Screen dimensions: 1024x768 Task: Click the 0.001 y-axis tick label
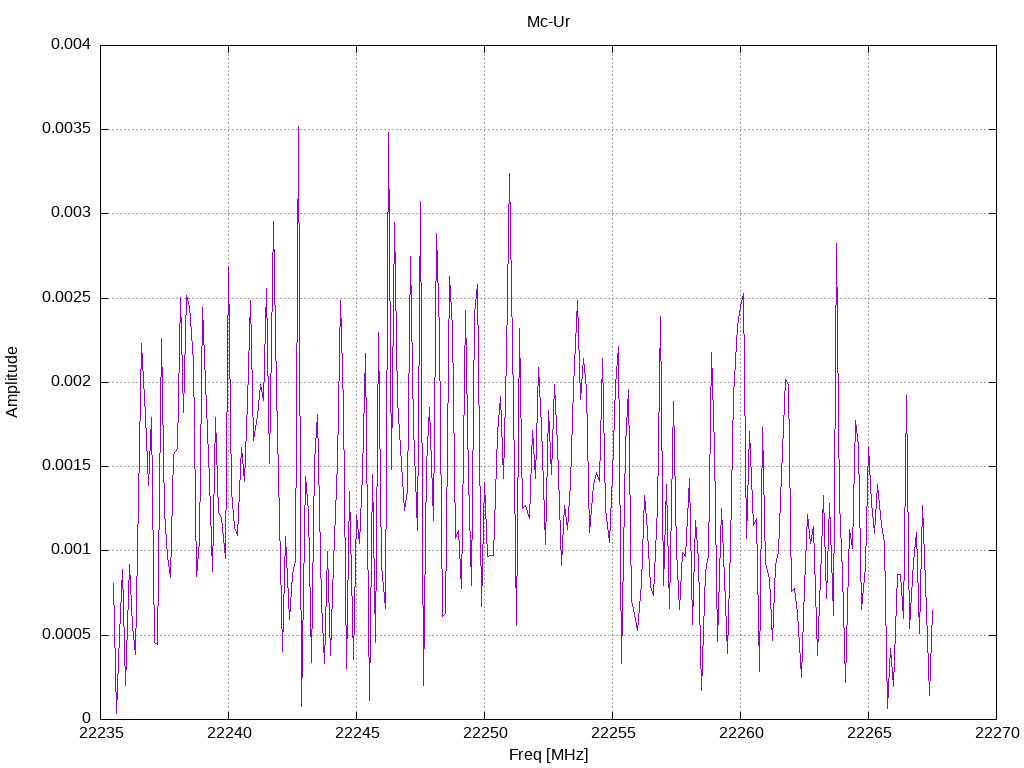(71, 550)
